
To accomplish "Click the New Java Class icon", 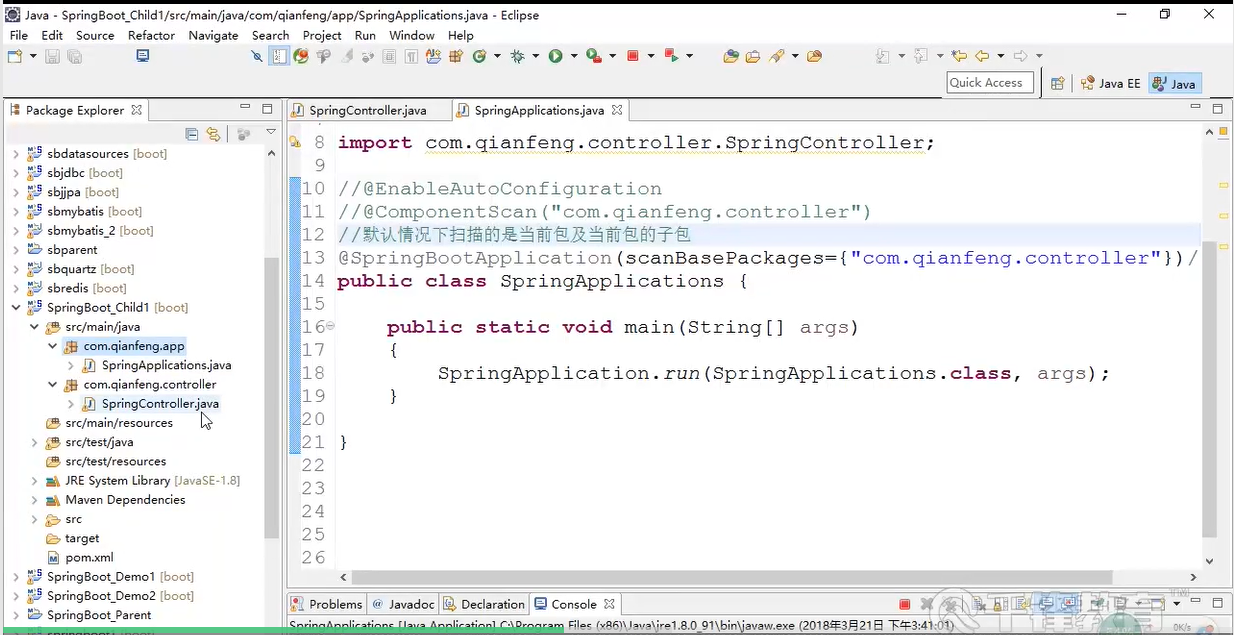I will (480, 57).
